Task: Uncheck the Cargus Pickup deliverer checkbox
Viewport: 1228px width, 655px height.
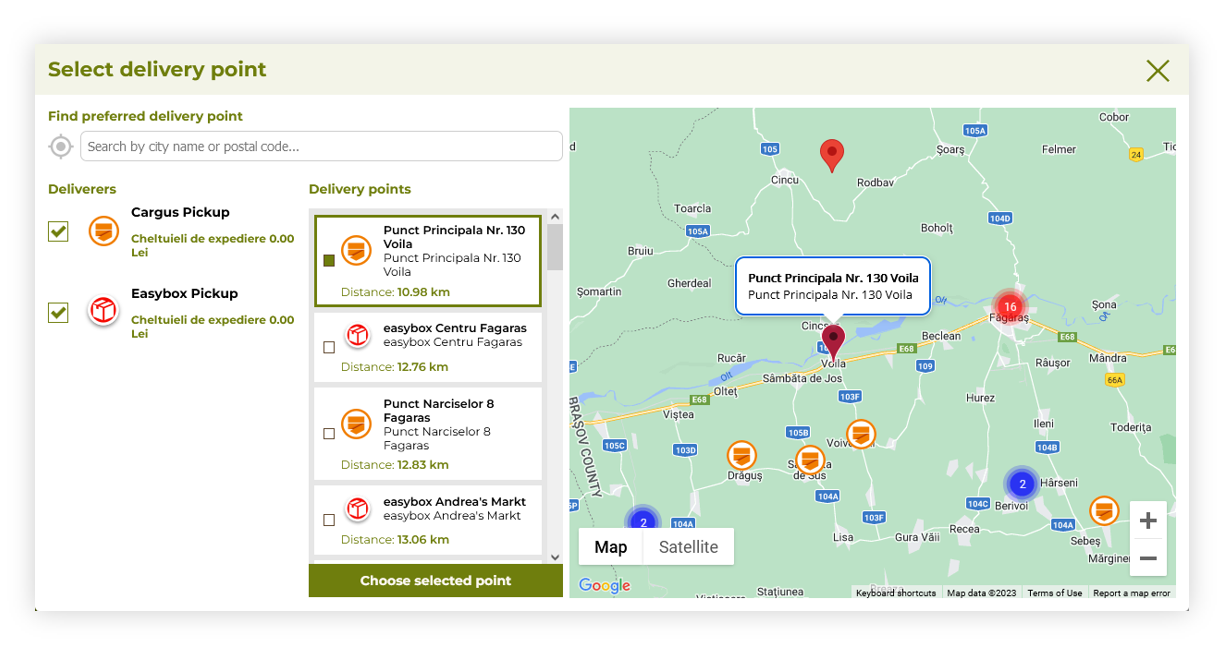Action: [59, 231]
